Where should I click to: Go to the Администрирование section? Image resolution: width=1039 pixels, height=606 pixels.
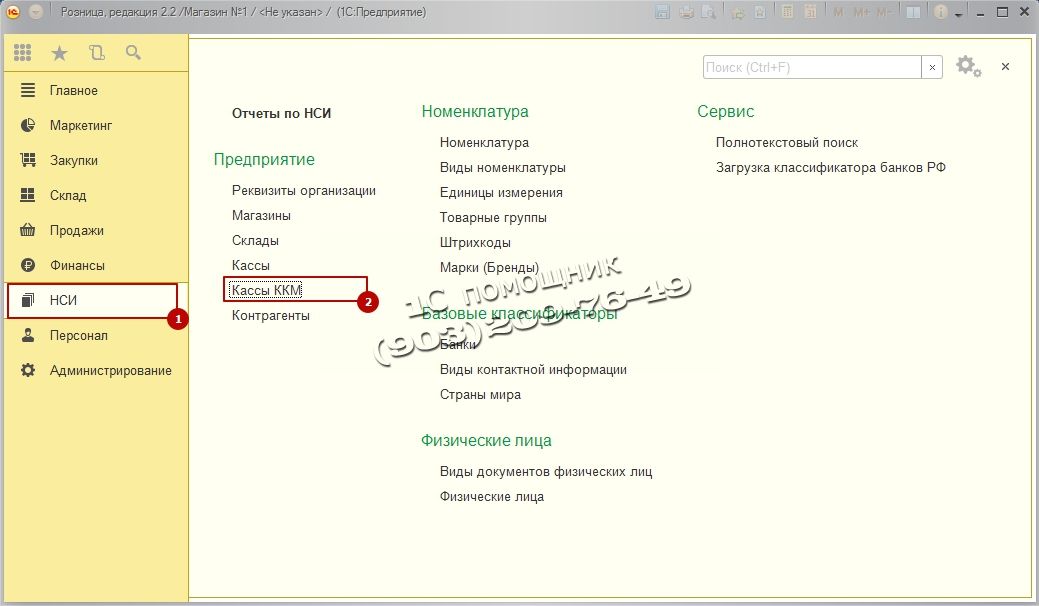[x=110, y=370]
